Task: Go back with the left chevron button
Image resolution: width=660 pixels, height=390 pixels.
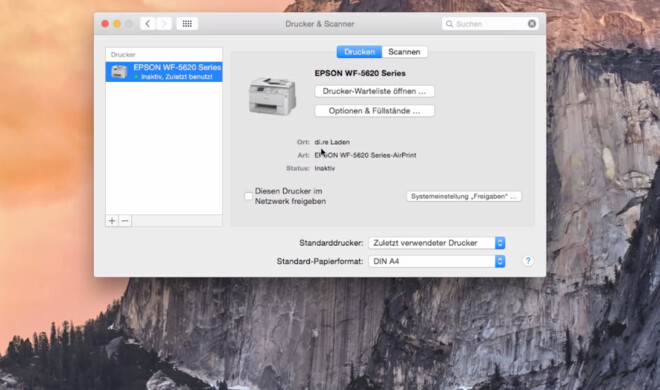Action: [147, 24]
